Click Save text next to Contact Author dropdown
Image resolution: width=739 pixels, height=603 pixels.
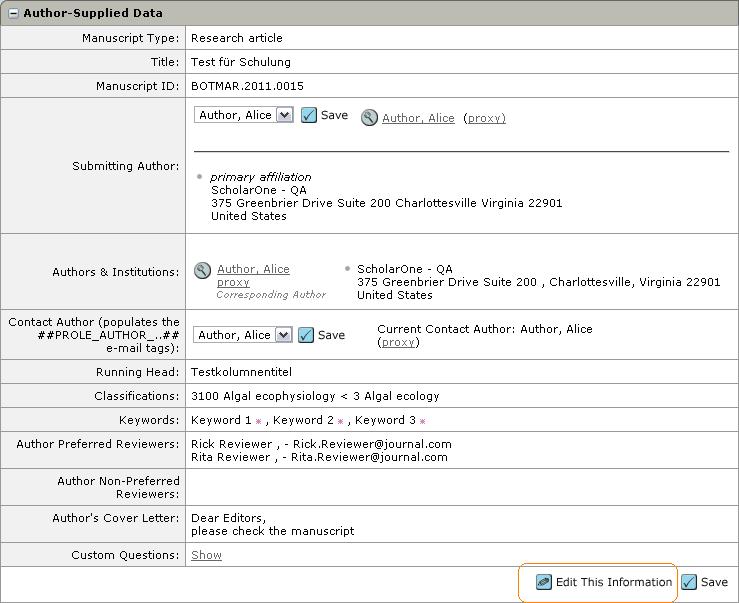(331, 335)
